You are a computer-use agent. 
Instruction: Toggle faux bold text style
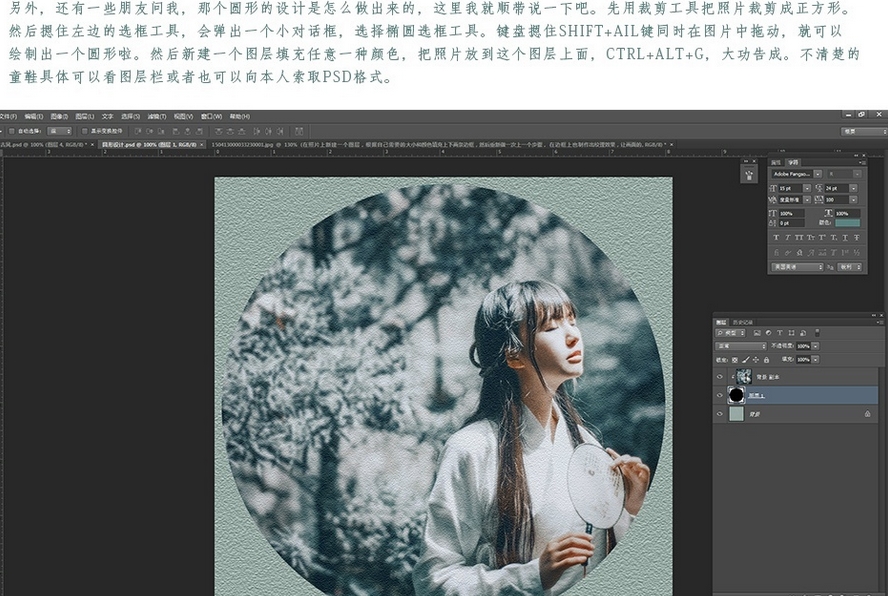click(x=776, y=237)
